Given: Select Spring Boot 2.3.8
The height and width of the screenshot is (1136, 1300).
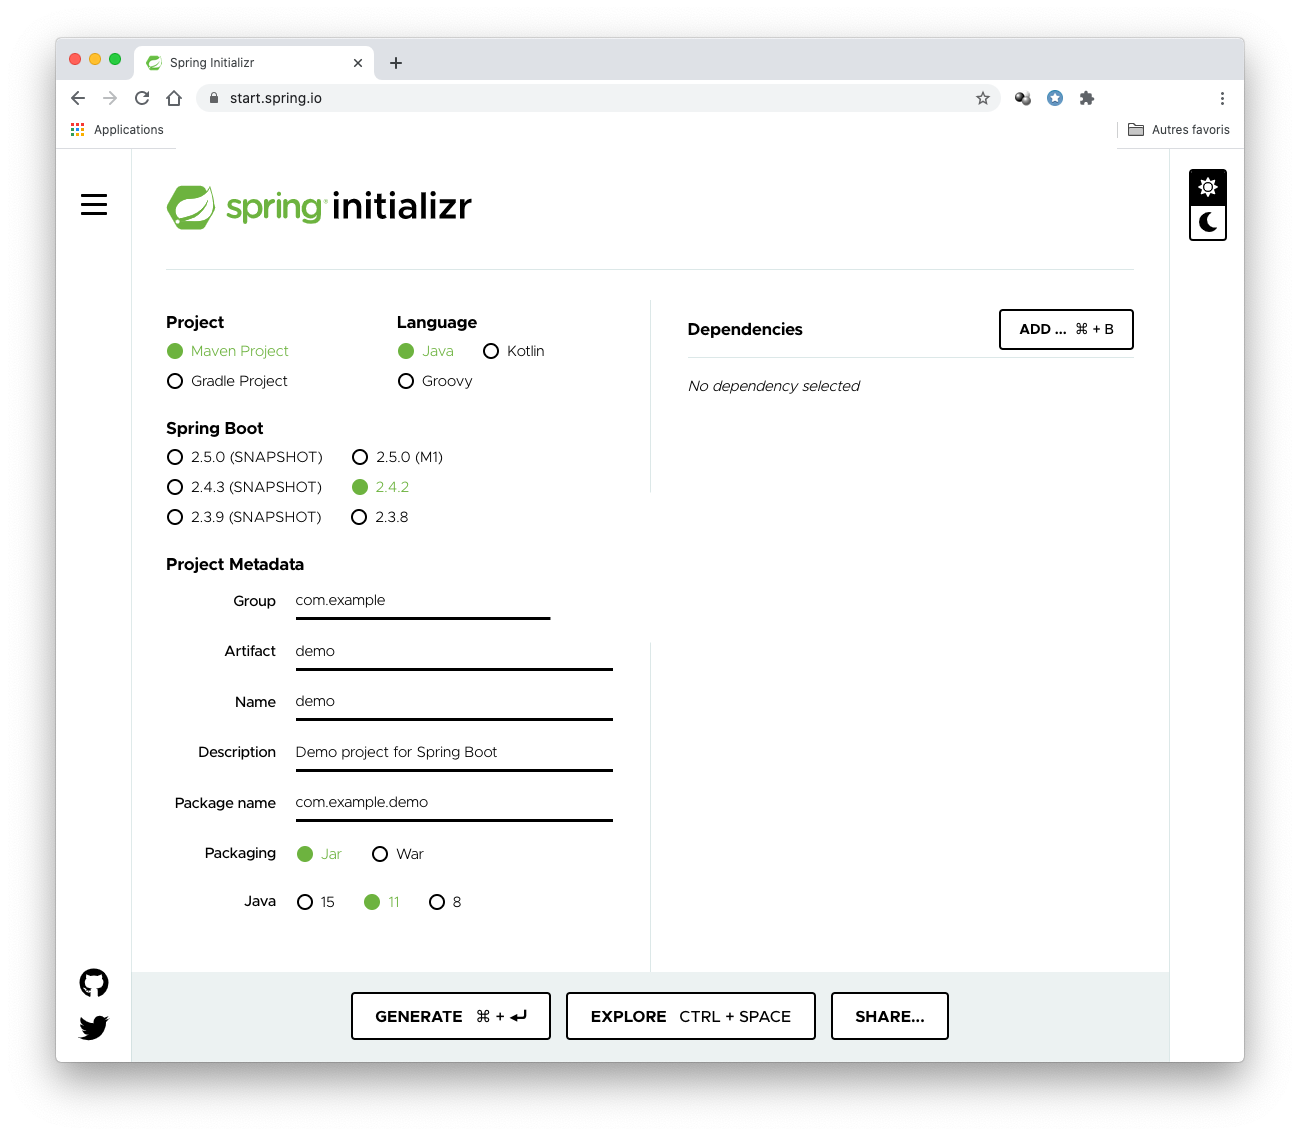Looking at the screenshot, I should tap(380, 517).
